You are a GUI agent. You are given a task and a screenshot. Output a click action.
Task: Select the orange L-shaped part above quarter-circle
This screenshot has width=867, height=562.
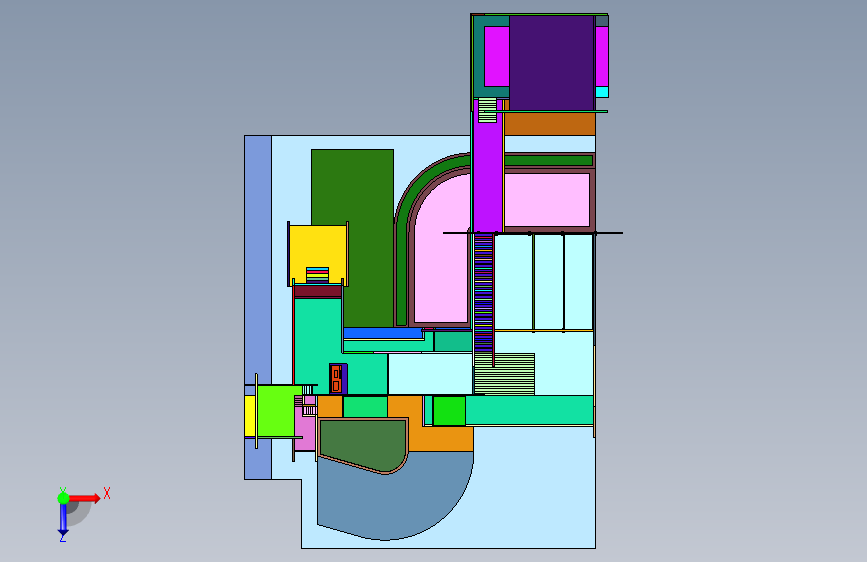[x=440, y=437]
